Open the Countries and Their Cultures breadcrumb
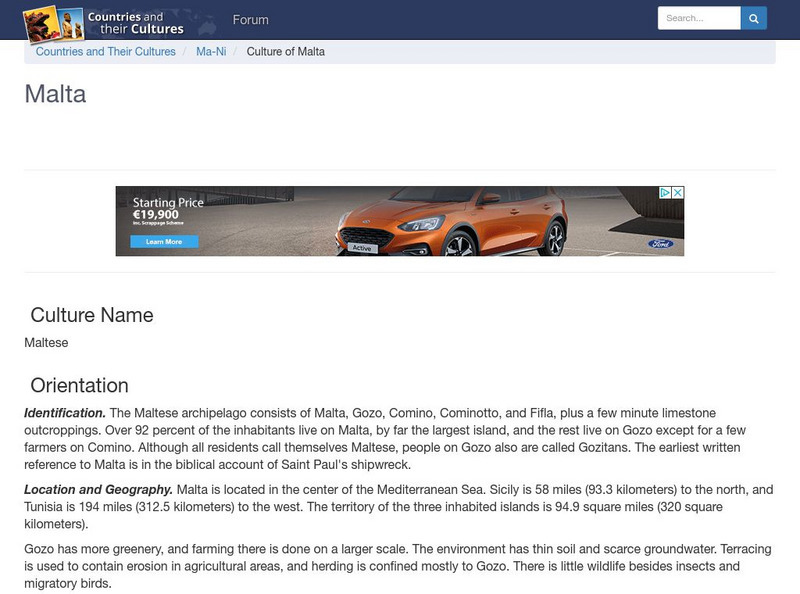Image resolution: width=800 pixels, height=594 pixels. [106, 52]
